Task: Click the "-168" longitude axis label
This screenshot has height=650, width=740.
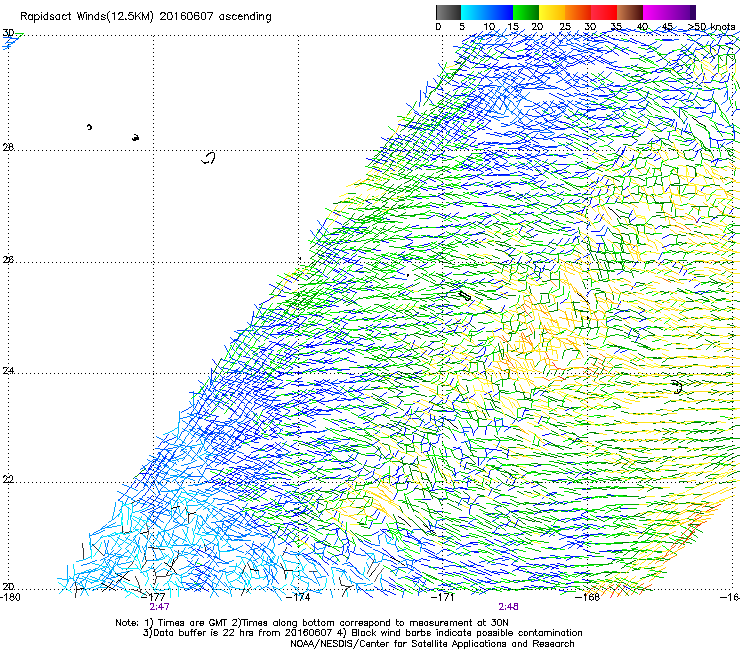Action: 588,597
